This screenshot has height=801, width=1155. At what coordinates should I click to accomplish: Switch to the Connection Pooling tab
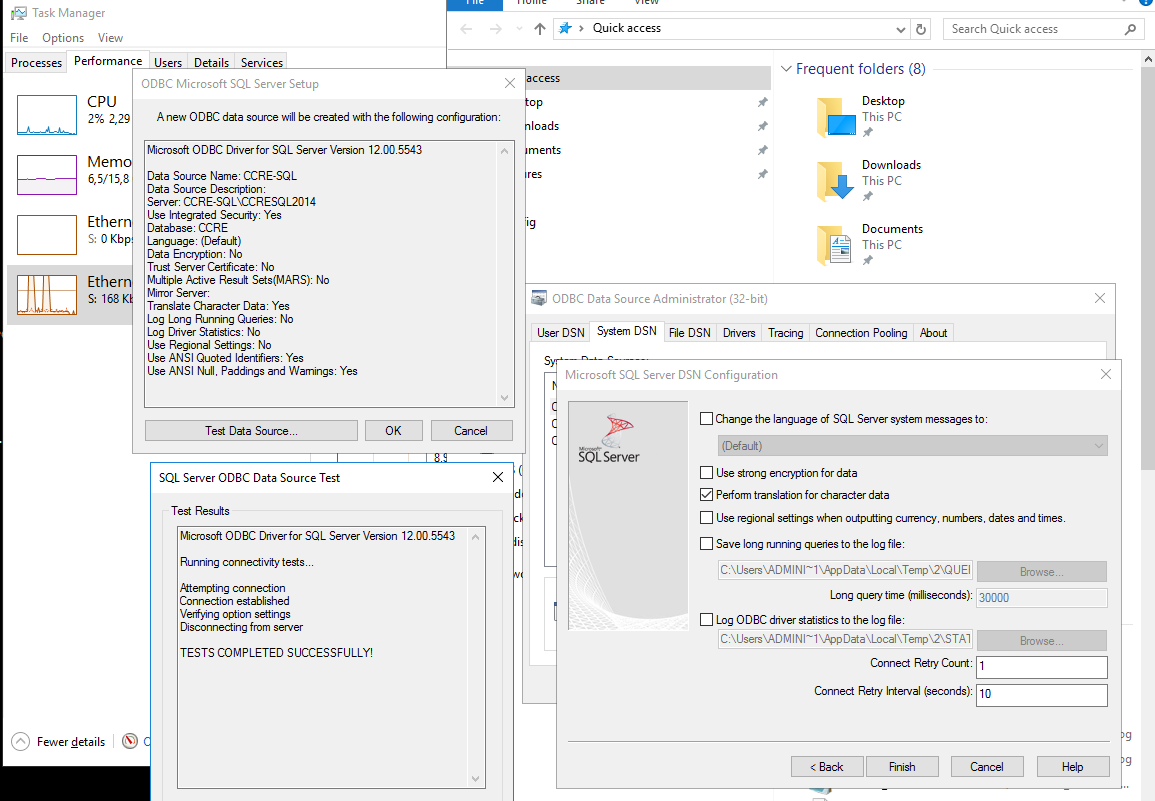861,333
